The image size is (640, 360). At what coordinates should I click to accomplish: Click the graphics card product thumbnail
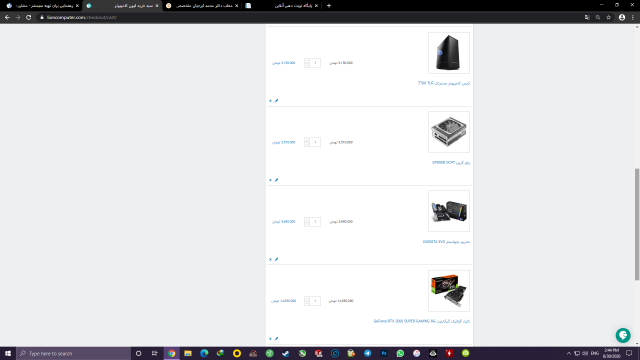449,291
